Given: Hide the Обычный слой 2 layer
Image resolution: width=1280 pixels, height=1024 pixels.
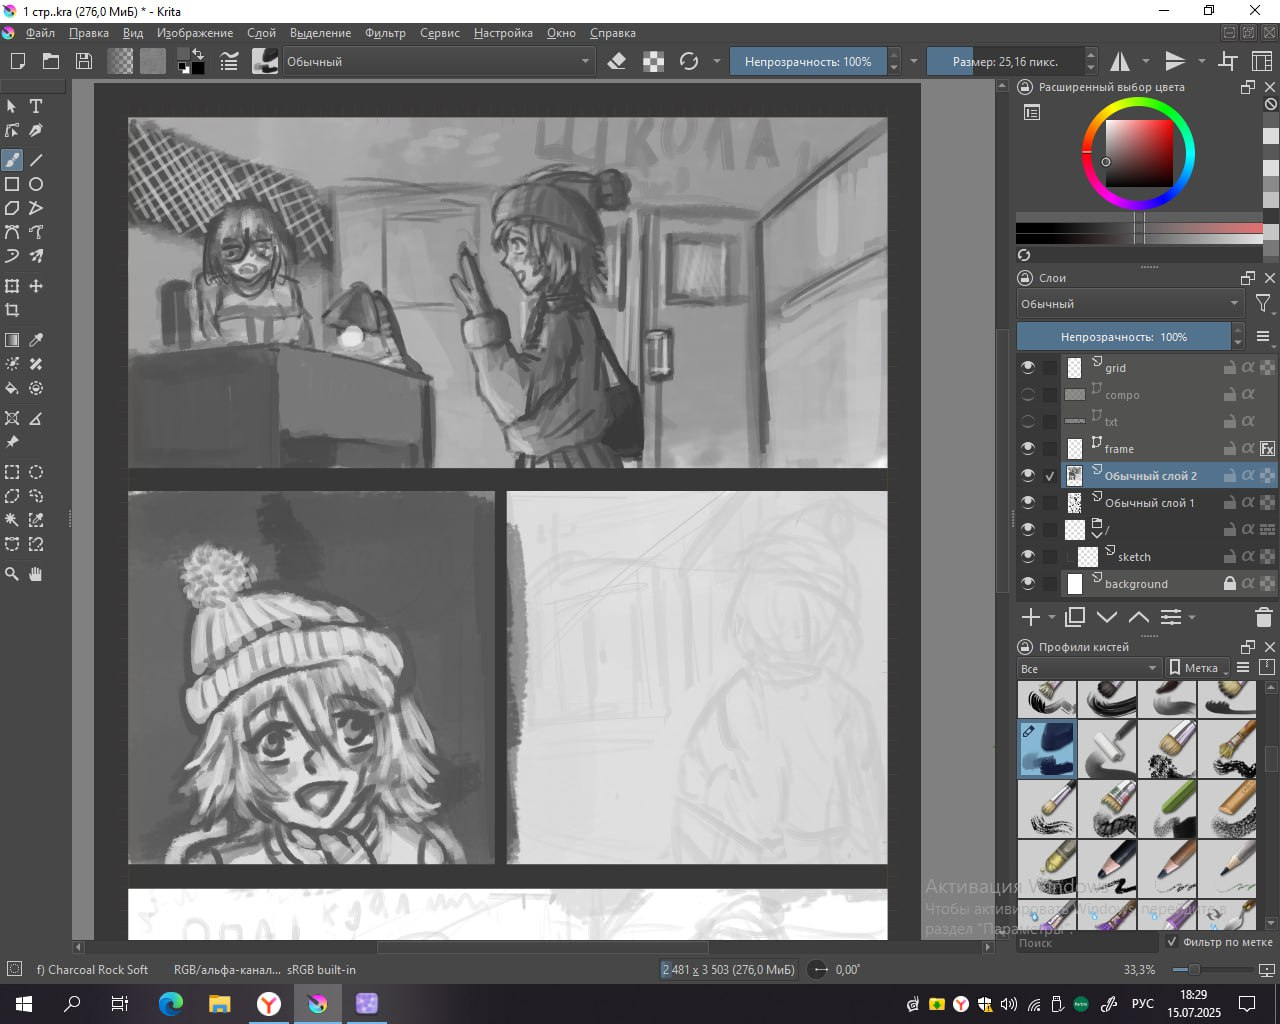Looking at the screenshot, I should pyautogui.click(x=1028, y=475).
